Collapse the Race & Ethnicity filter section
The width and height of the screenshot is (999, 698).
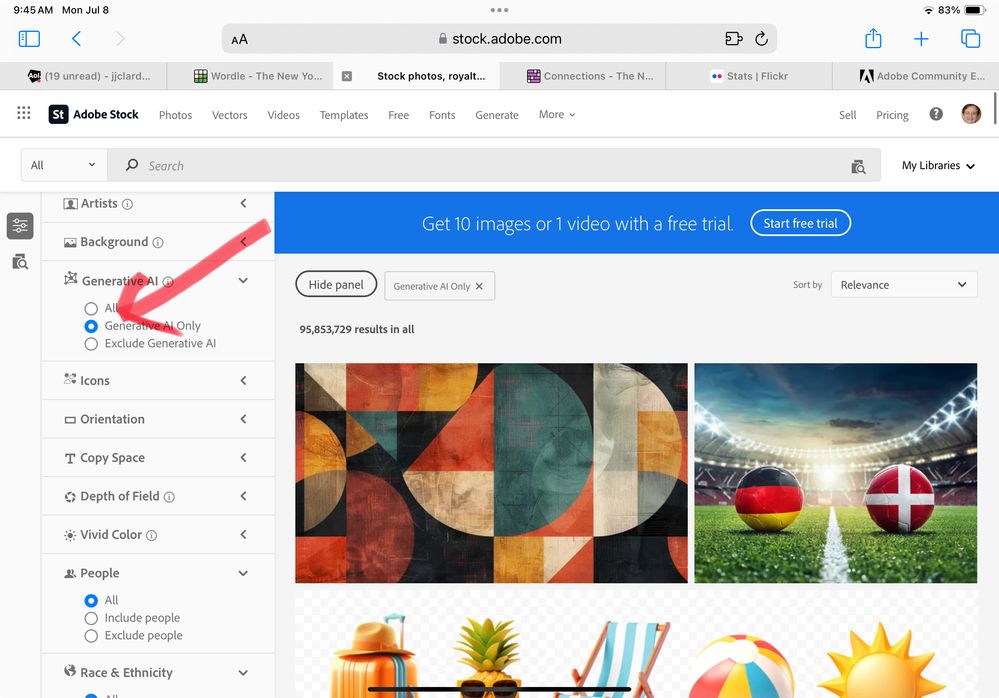click(243, 673)
